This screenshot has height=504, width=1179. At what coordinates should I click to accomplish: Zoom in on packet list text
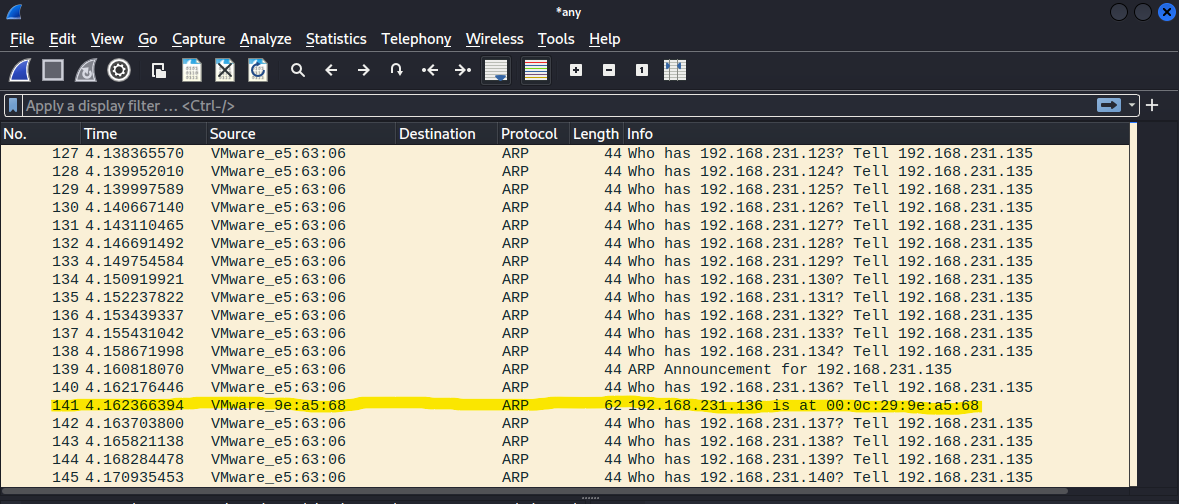tap(575, 70)
